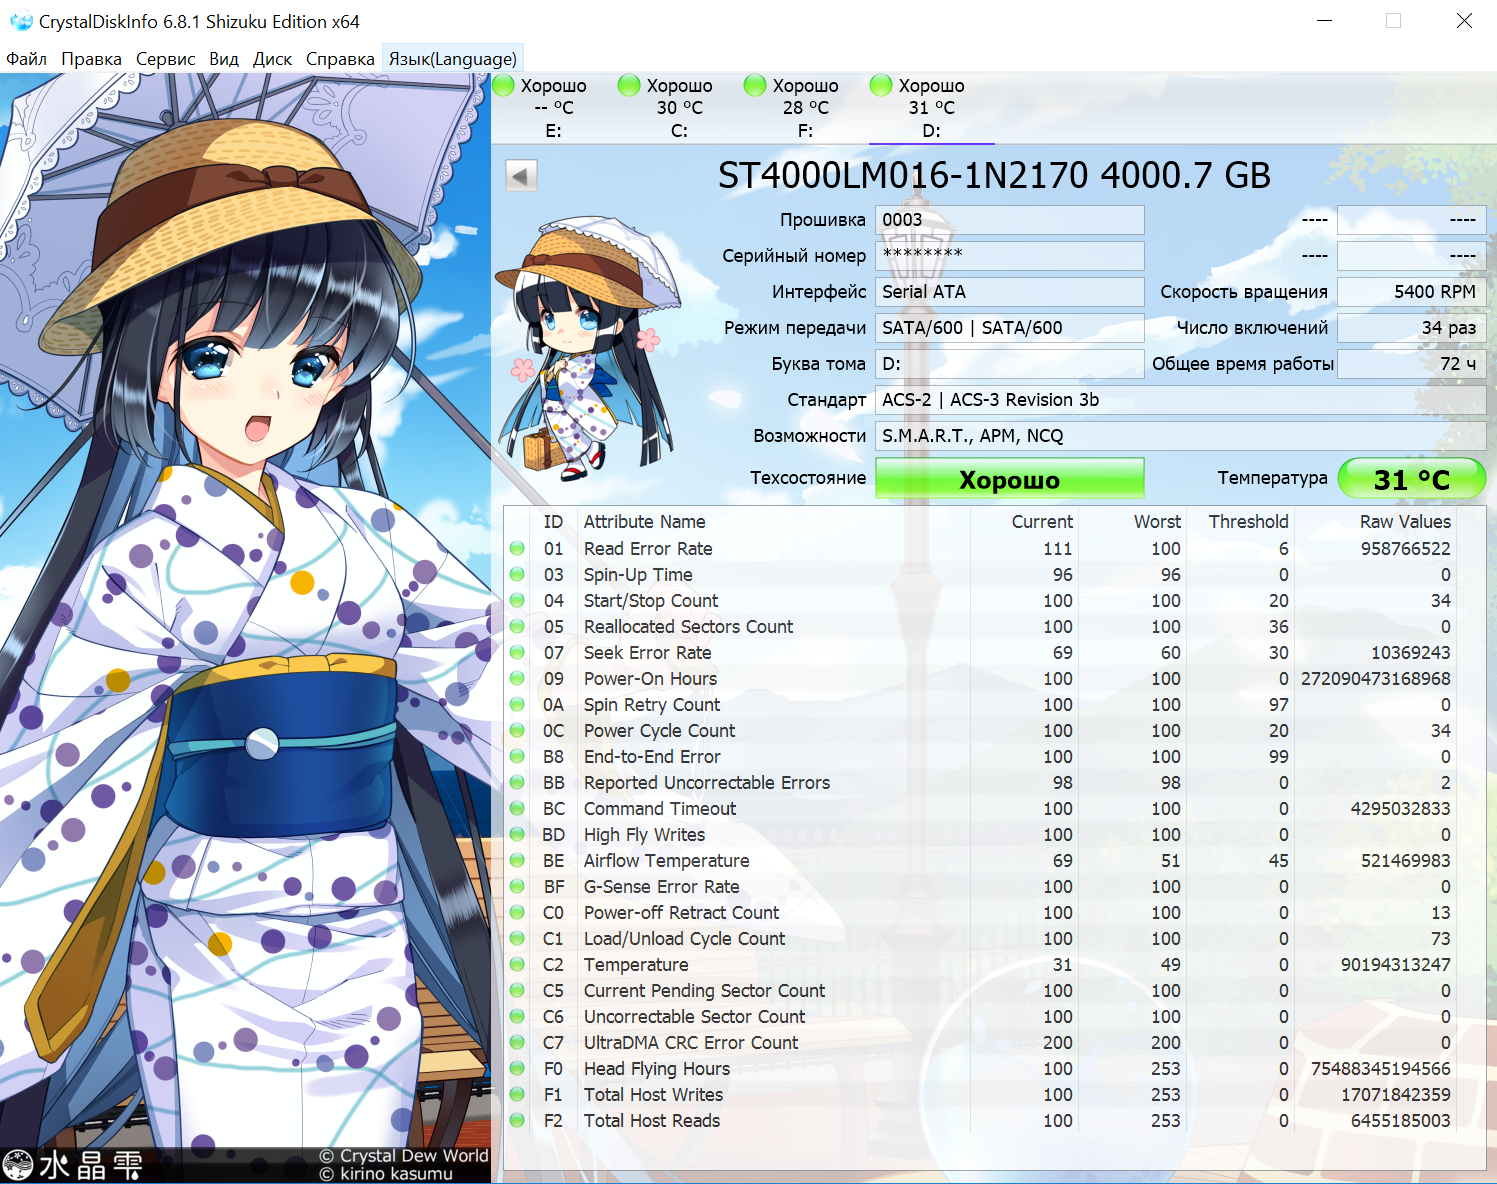This screenshot has height=1184, width=1497.
Task: Click status circle of Reallocated Sectors Count row
Action: point(517,626)
